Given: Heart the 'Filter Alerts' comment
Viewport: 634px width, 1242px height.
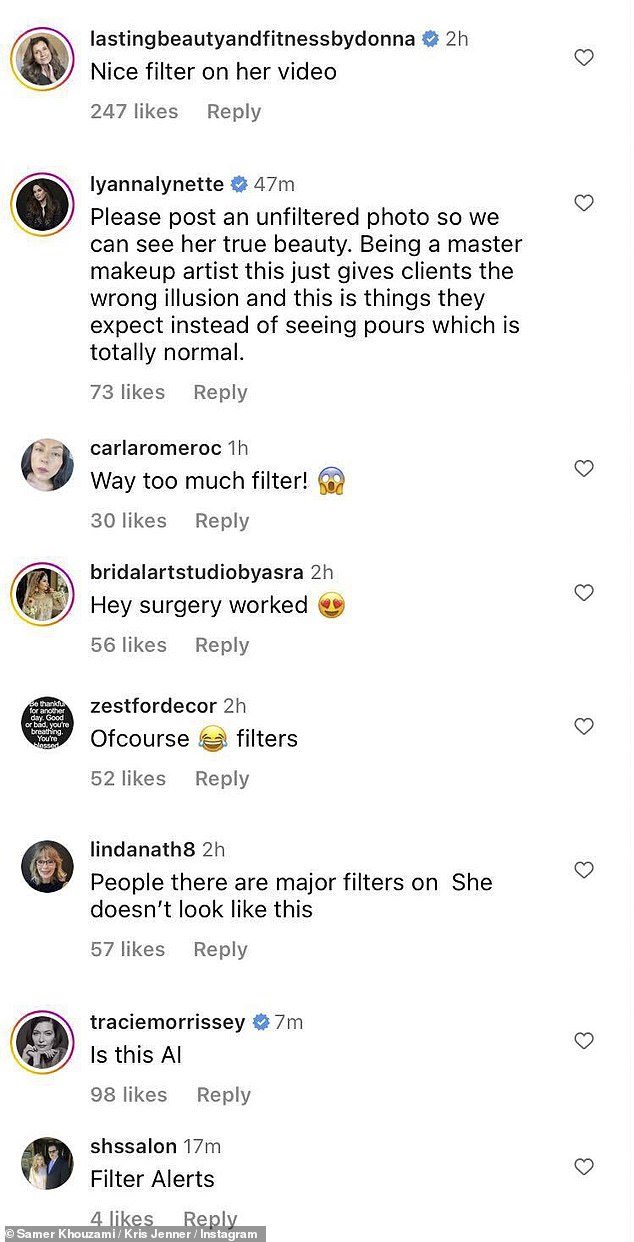Looking at the screenshot, I should 584,1166.
